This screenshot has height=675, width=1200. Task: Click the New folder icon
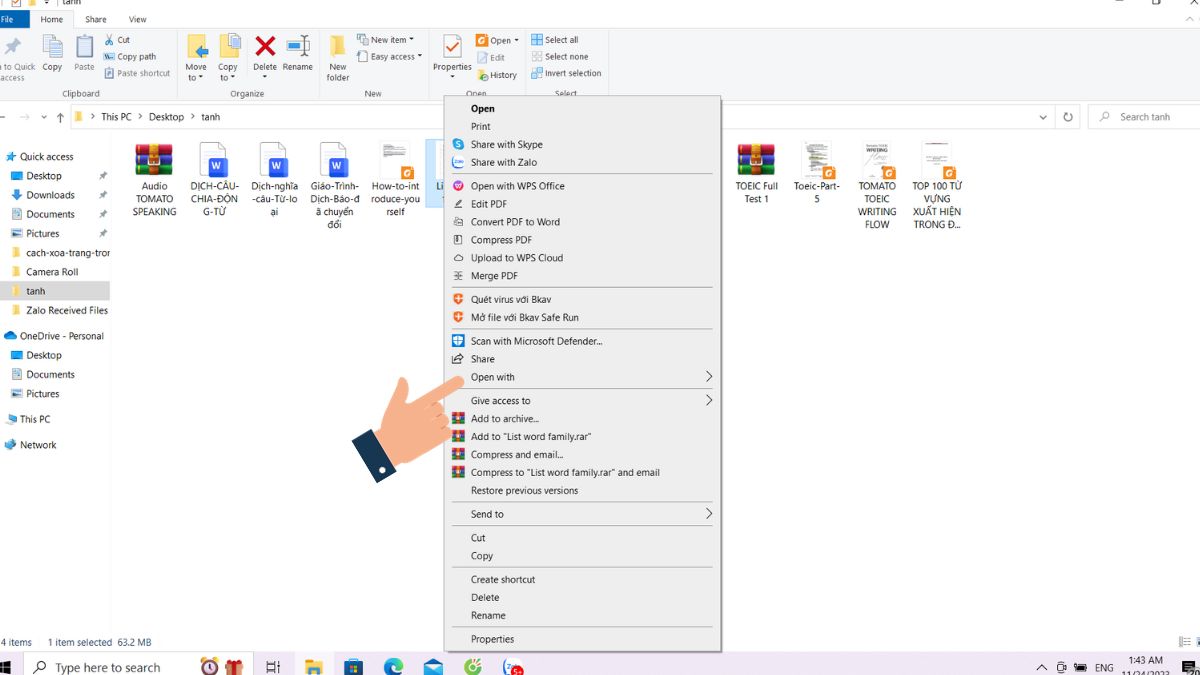pyautogui.click(x=338, y=56)
